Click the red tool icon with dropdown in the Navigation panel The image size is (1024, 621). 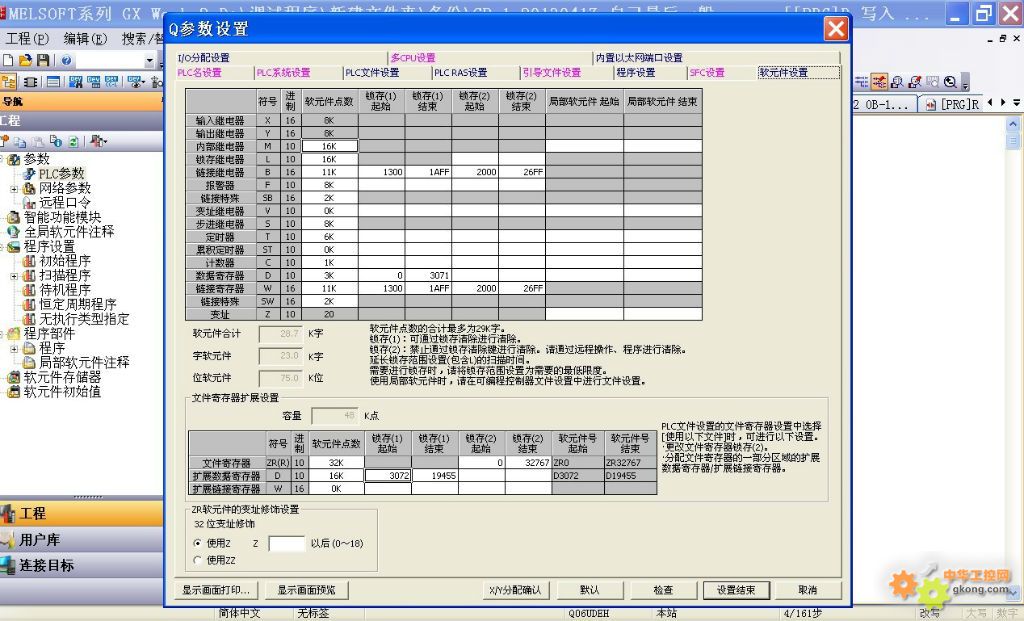(99, 141)
